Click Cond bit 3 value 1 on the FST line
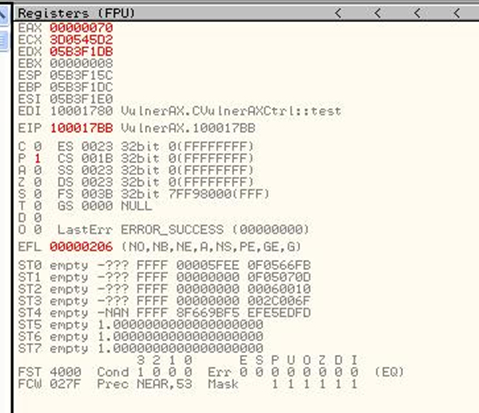Viewport: 479px width, 413px height. pos(141,372)
